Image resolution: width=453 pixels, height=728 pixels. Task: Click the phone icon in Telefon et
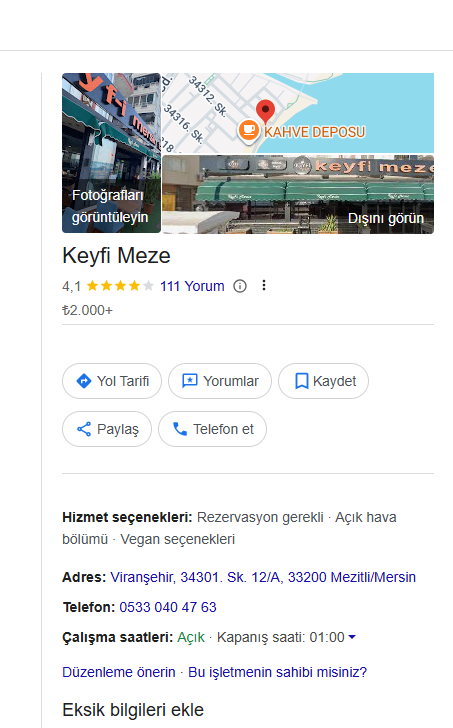pyautogui.click(x=180, y=429)
